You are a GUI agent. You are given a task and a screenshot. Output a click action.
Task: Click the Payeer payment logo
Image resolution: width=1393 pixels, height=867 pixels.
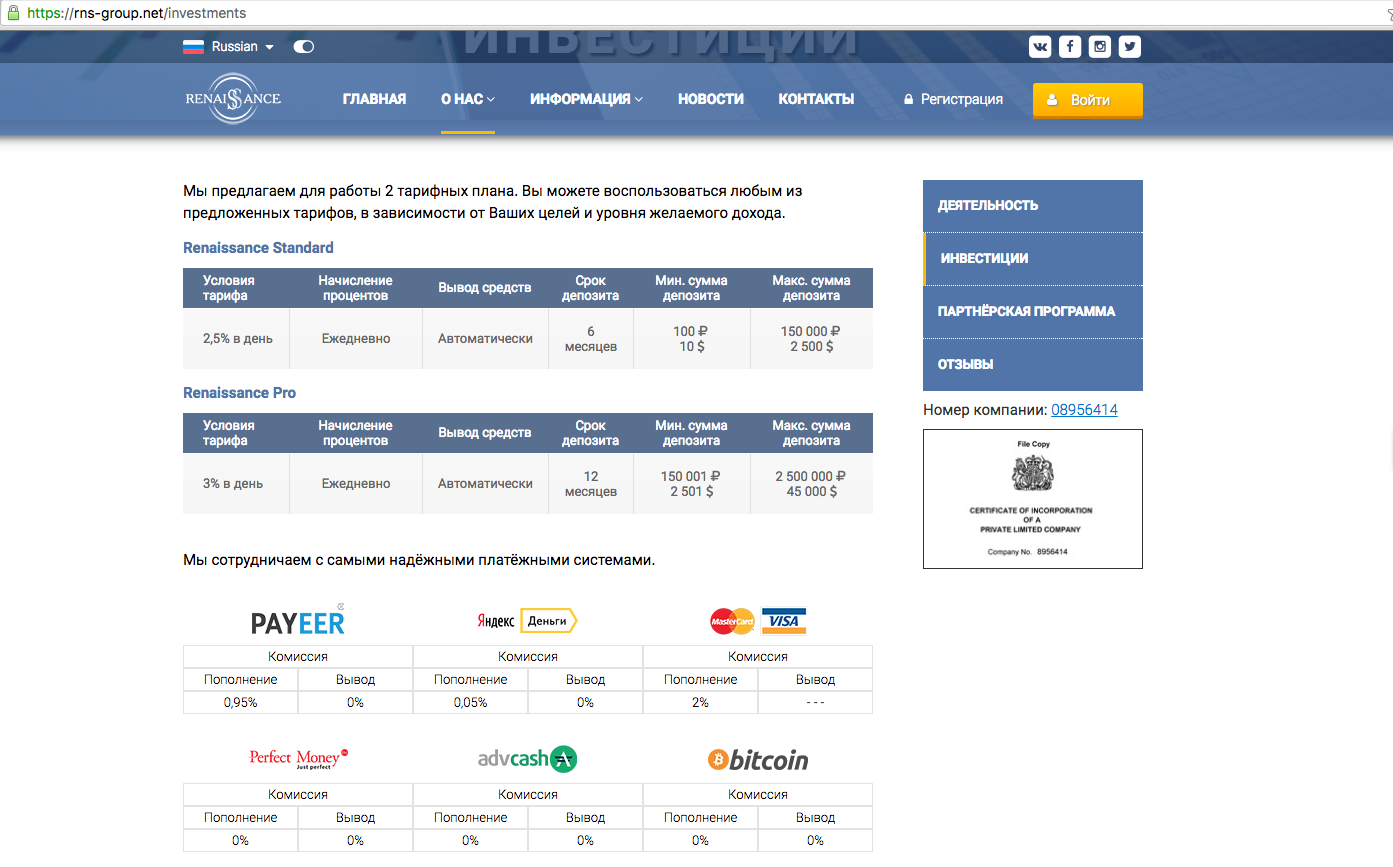[298, 621]
